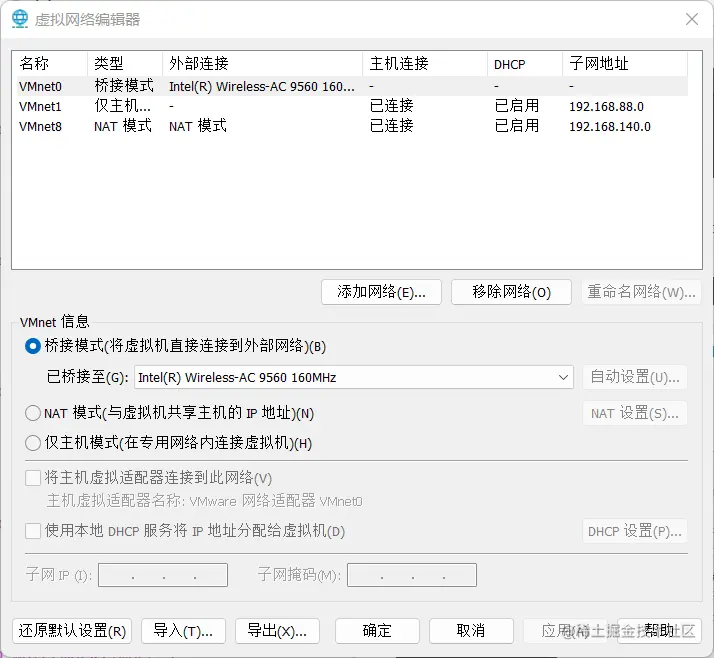Confirm with the 确定 button
Screen dimensions: 714x658
pos(377,631)
